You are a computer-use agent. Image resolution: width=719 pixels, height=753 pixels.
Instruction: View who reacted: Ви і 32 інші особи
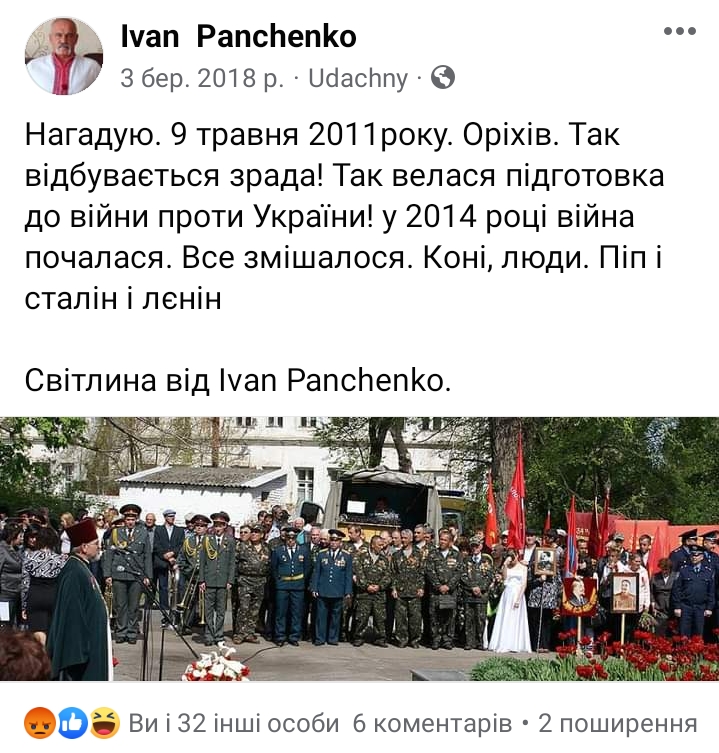click(233, 723)
